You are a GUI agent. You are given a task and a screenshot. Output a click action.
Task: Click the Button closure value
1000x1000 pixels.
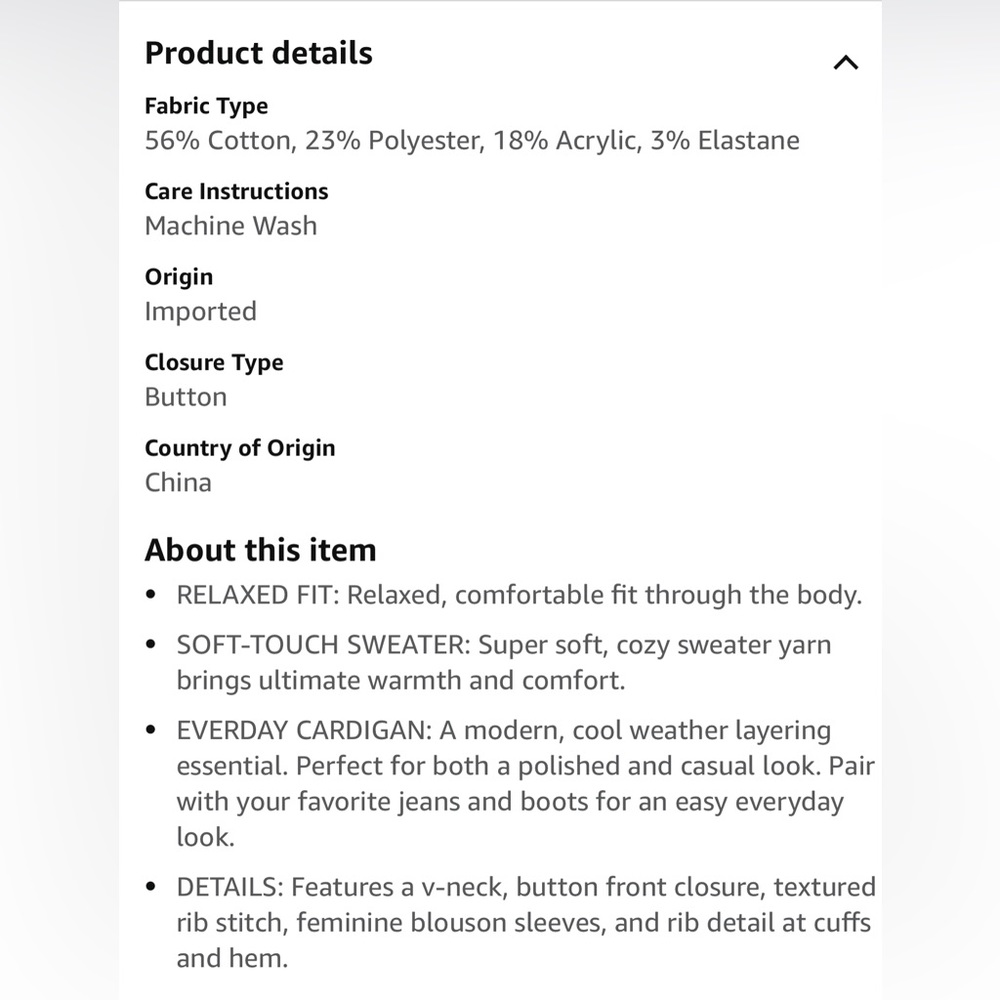click(186, 397)
